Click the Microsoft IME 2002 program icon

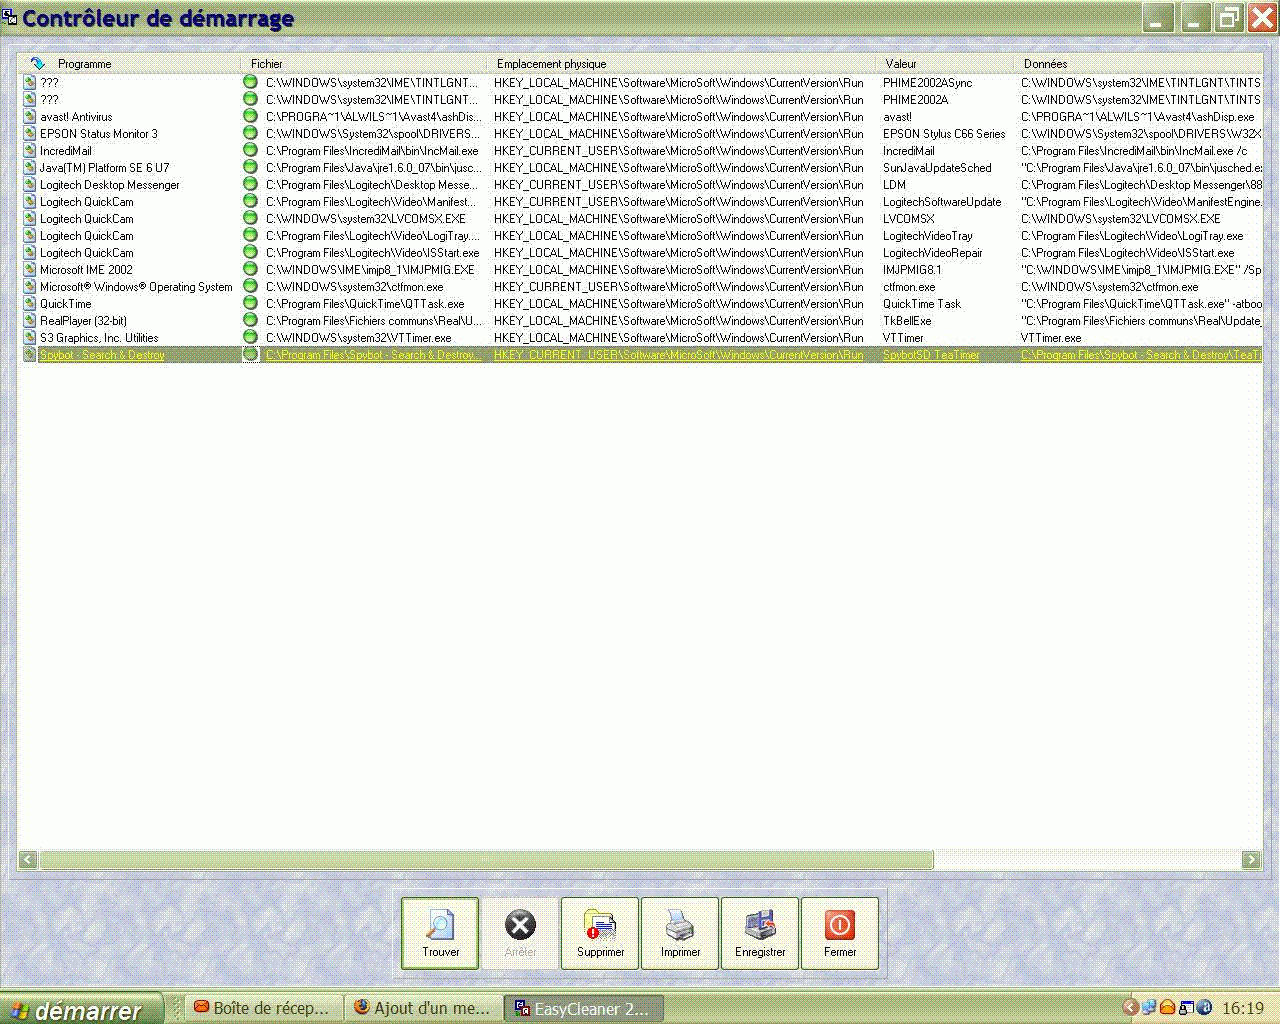pyautogui.click(x=30, y=270)
